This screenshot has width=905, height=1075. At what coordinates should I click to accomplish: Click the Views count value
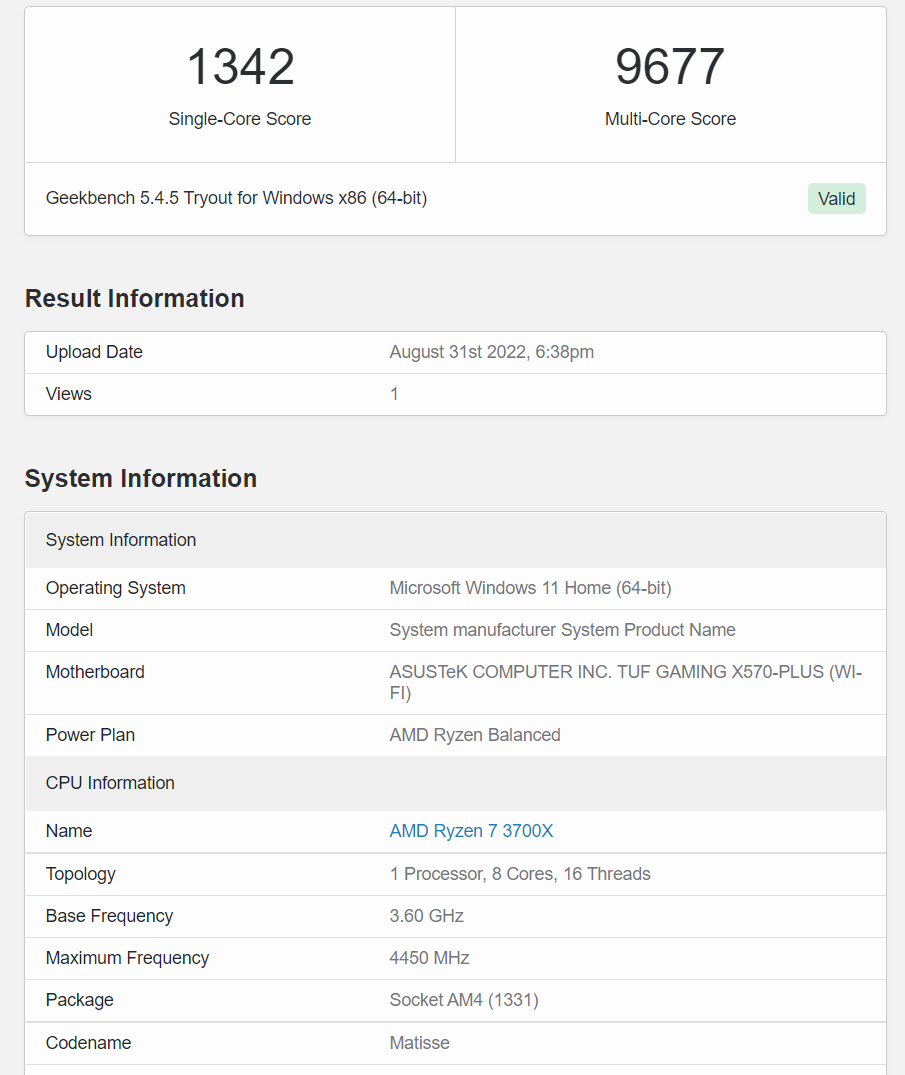(394, 394)
